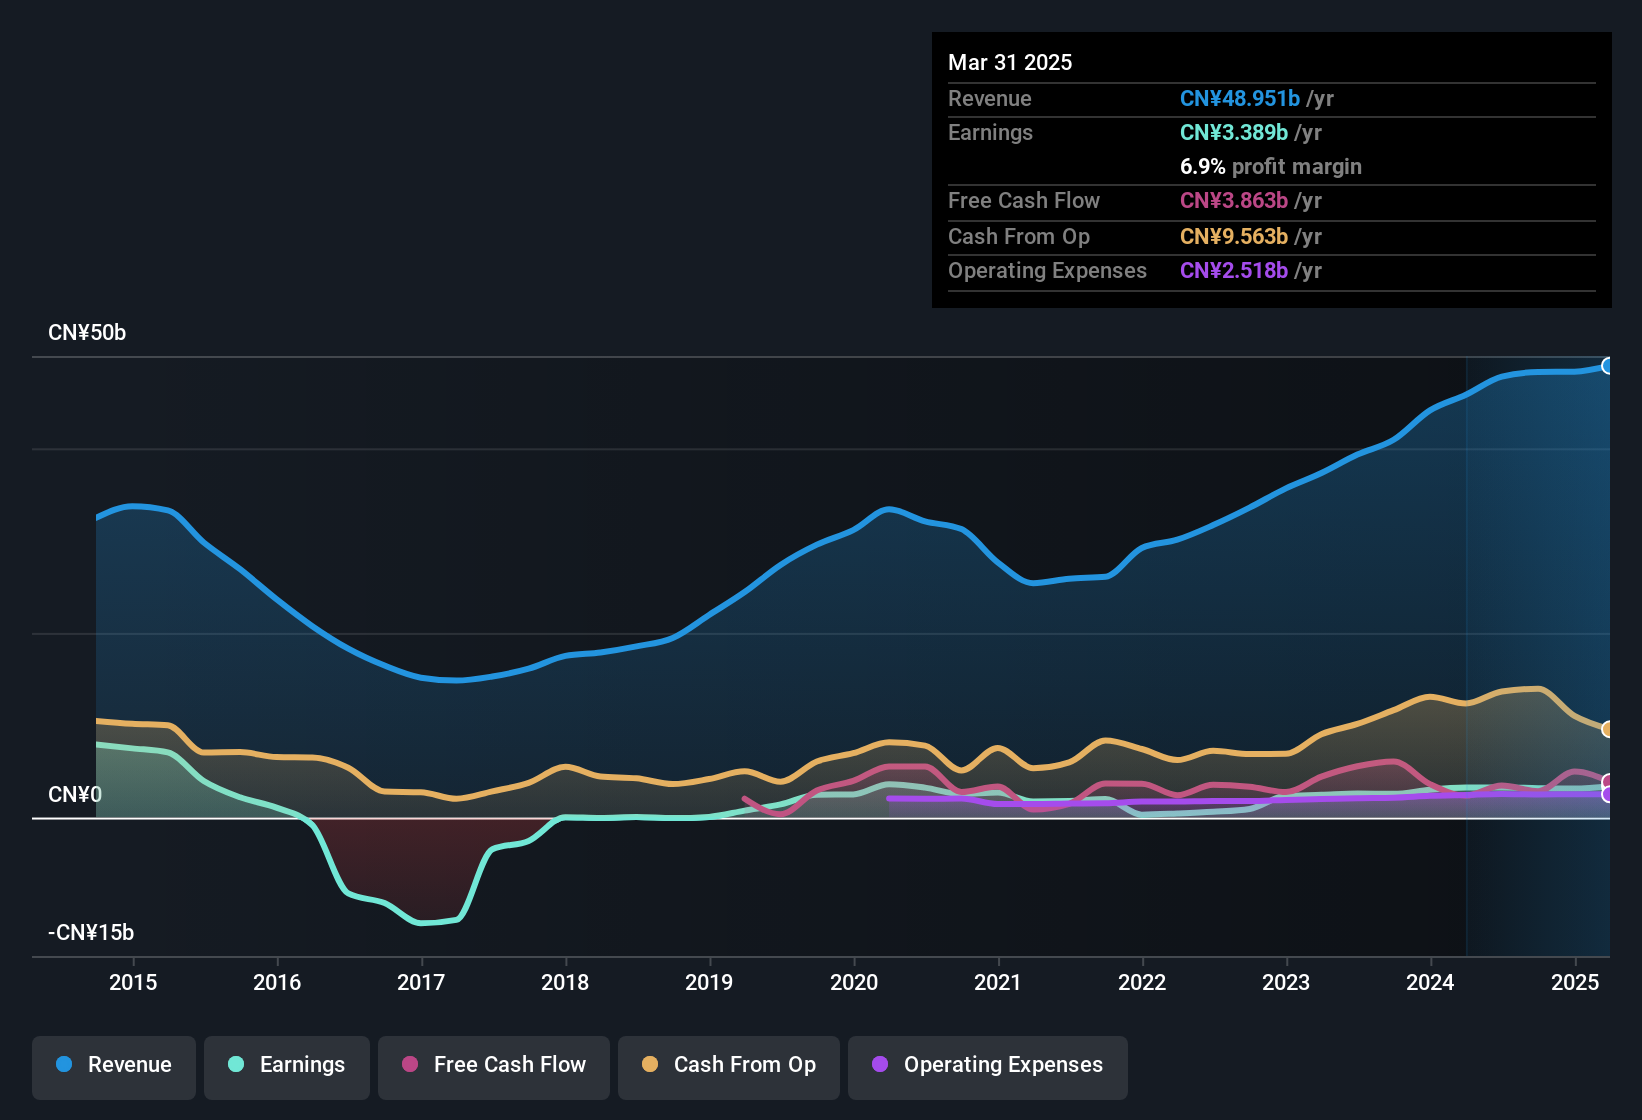
Task: Click the Operating Expenses purple dot icon
Action: [x=879, y=1065]
